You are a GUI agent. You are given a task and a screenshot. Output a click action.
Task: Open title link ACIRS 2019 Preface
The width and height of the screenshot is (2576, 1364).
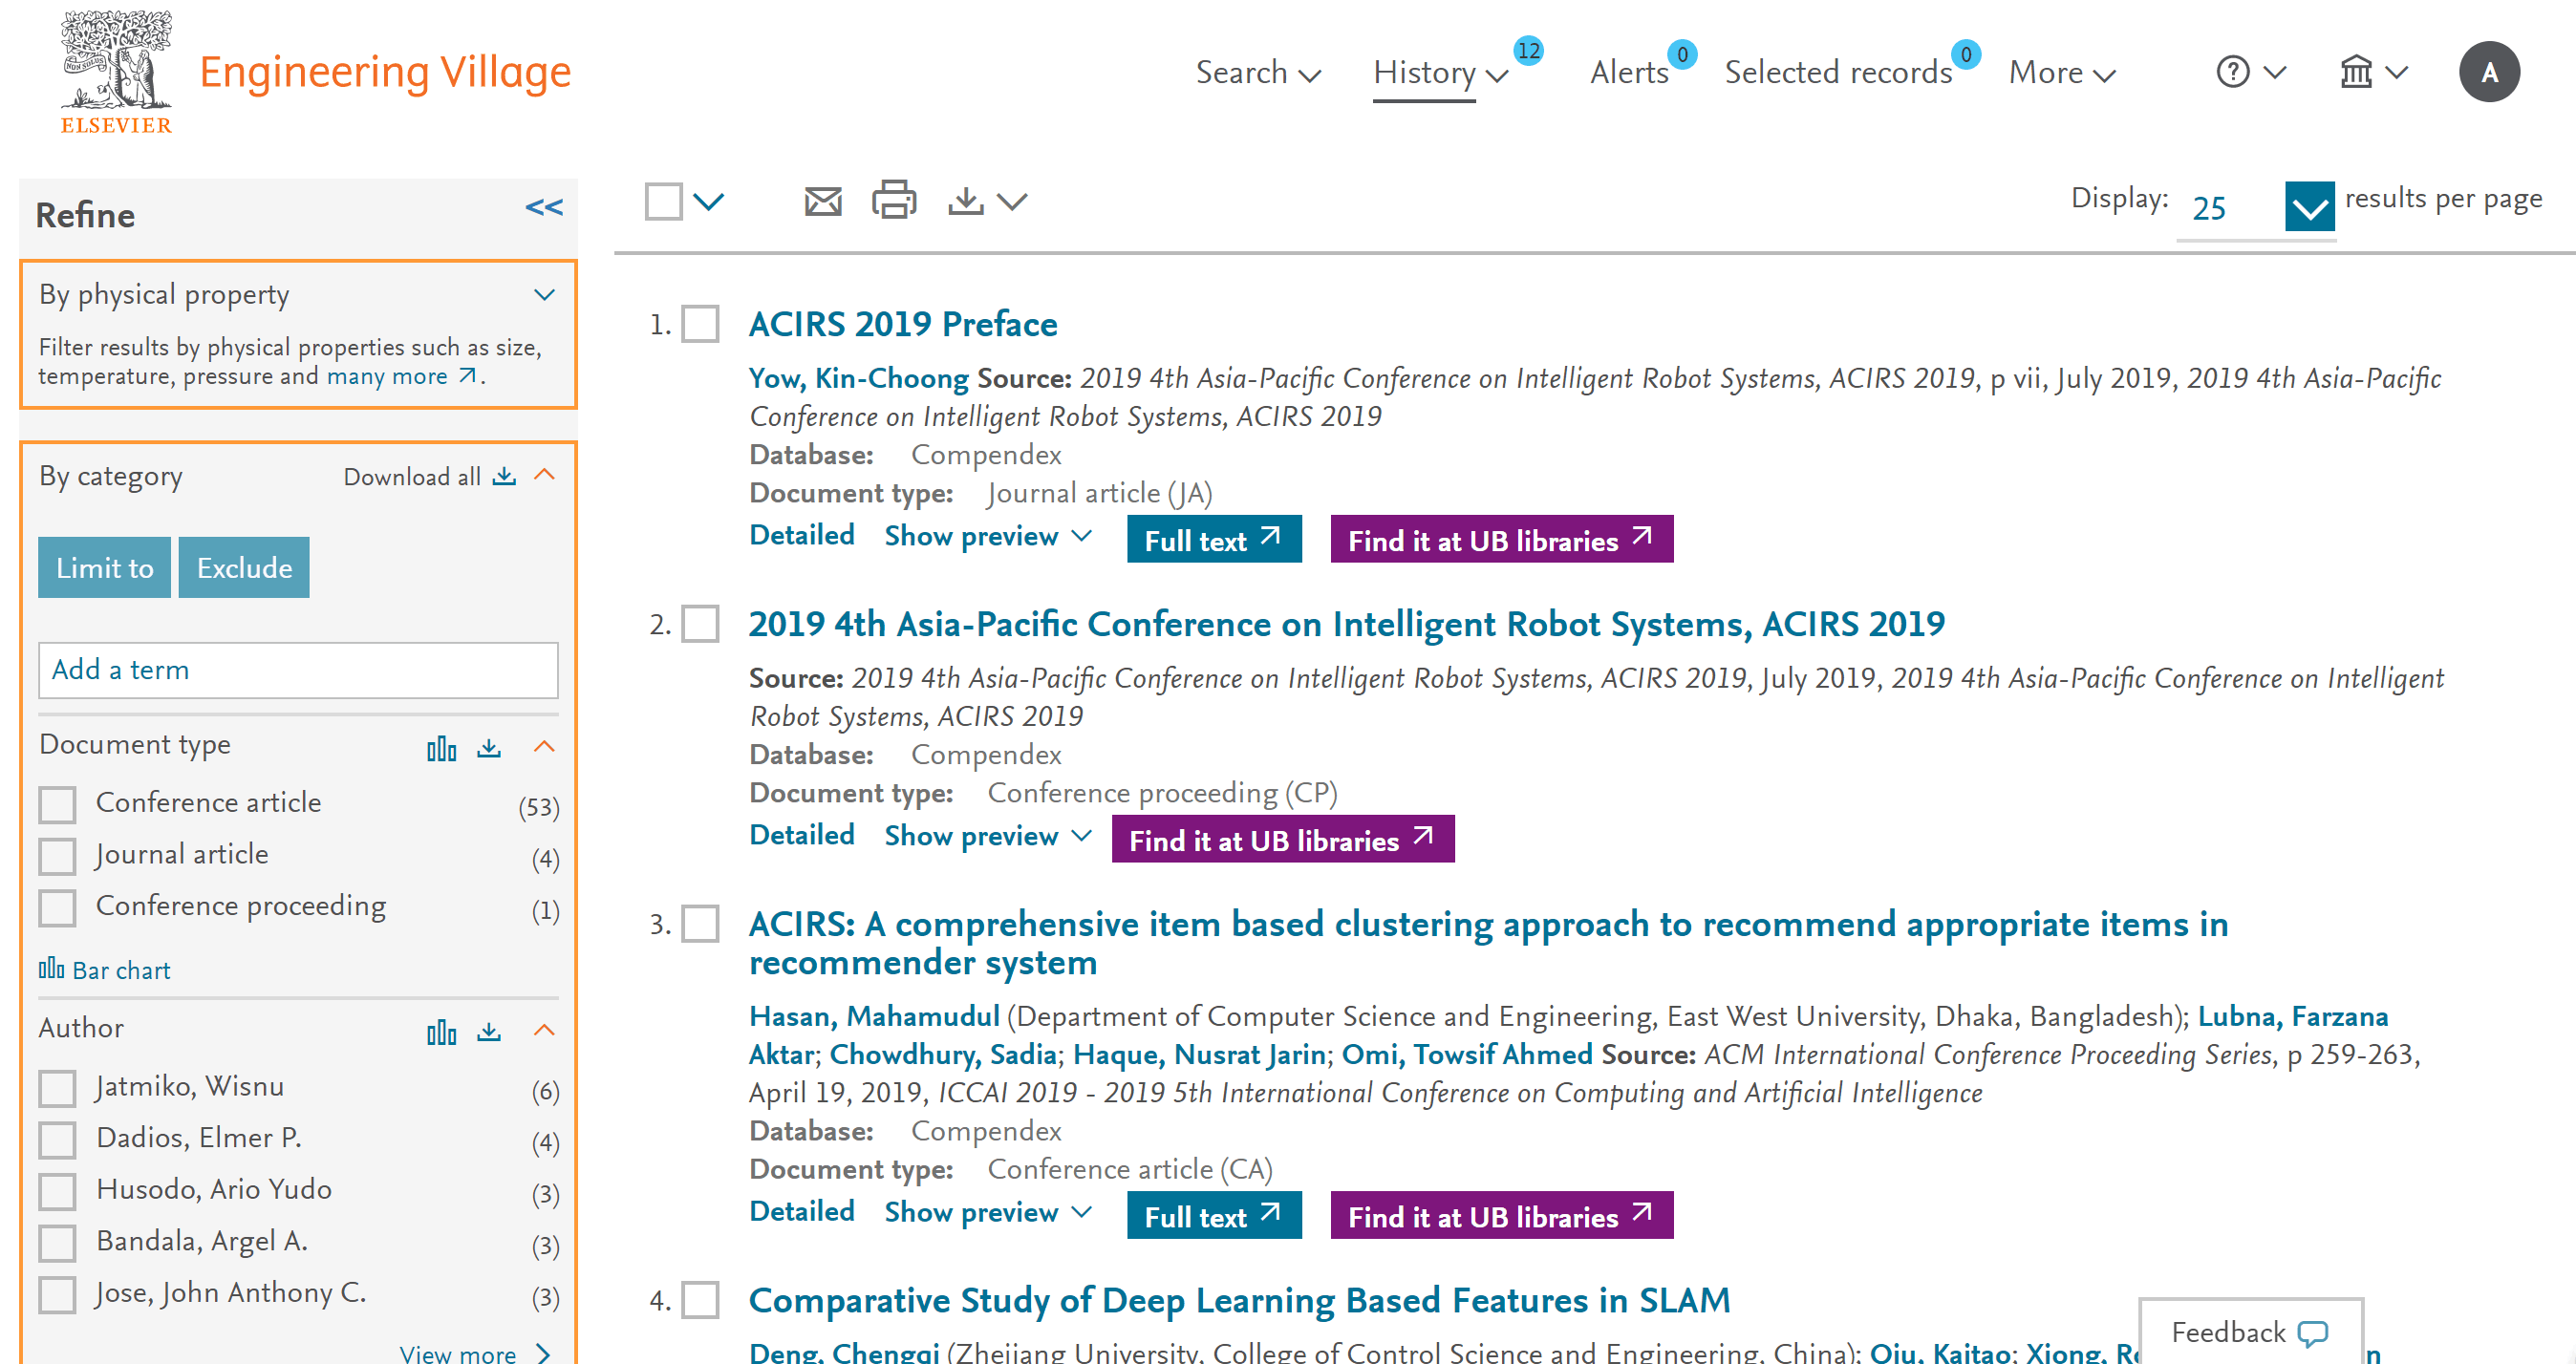pyautogui.click(x=903, y=324)
